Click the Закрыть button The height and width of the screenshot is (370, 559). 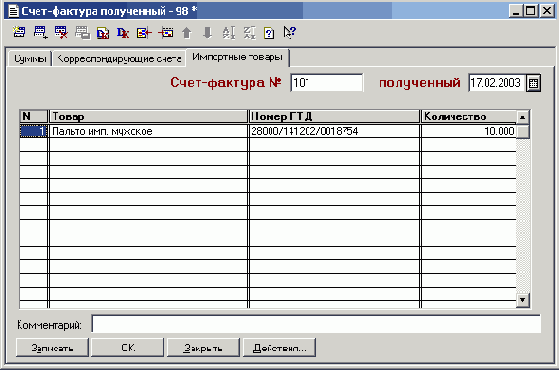(203, 348)
